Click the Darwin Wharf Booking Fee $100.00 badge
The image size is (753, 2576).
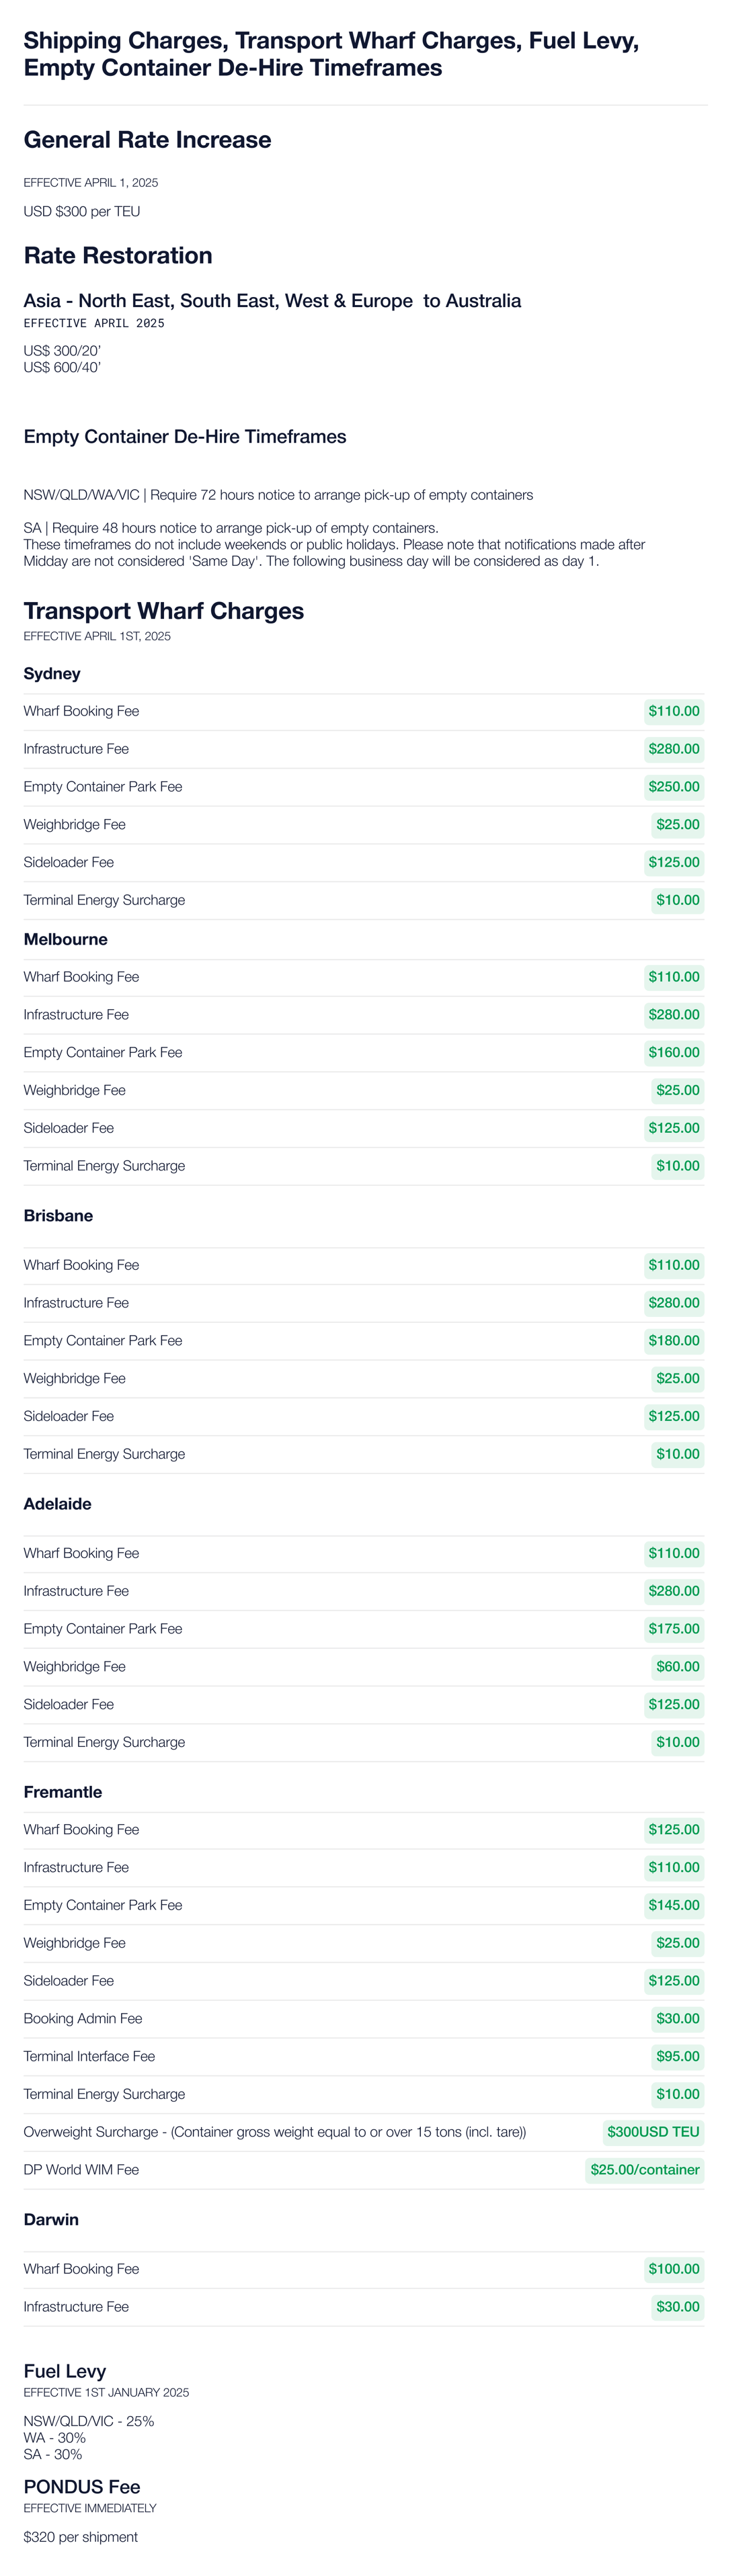[x=673, y=2268]
